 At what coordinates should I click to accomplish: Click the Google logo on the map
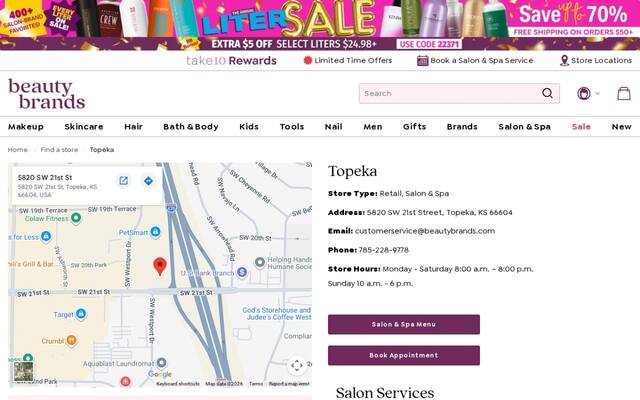pyautogui.click(x=160, y=374)
